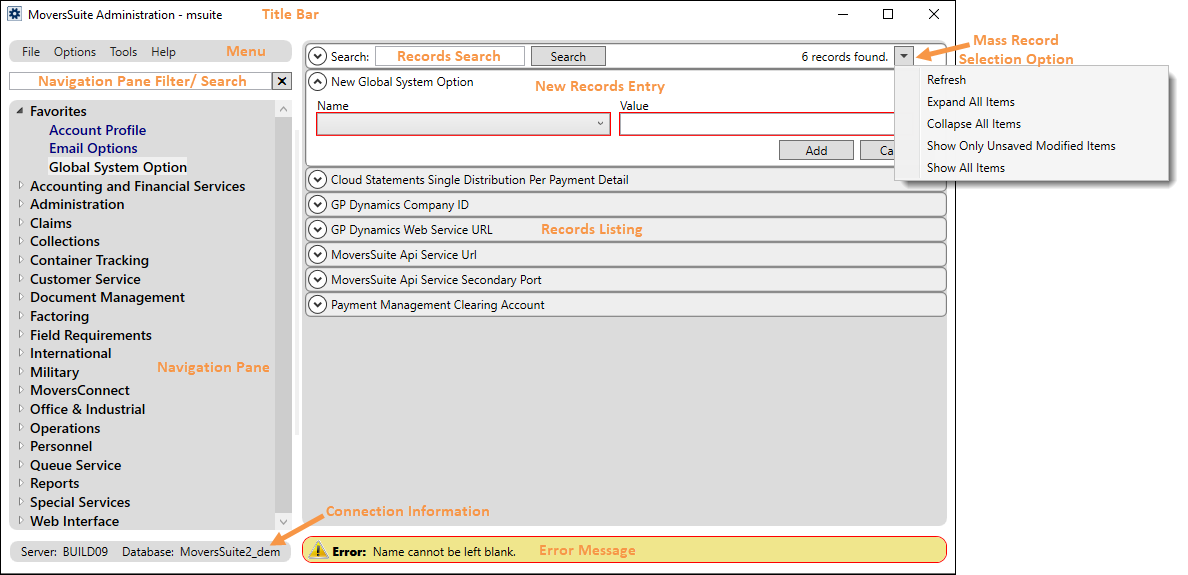Click navigation pane scrollbar up arrow
1188x575 pixels.
[x=283, y=109]
